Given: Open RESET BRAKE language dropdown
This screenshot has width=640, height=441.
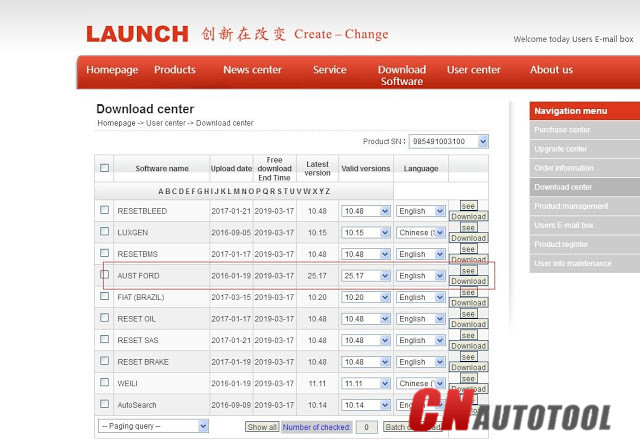Looking at the screenshot, I should coord(420,362).
